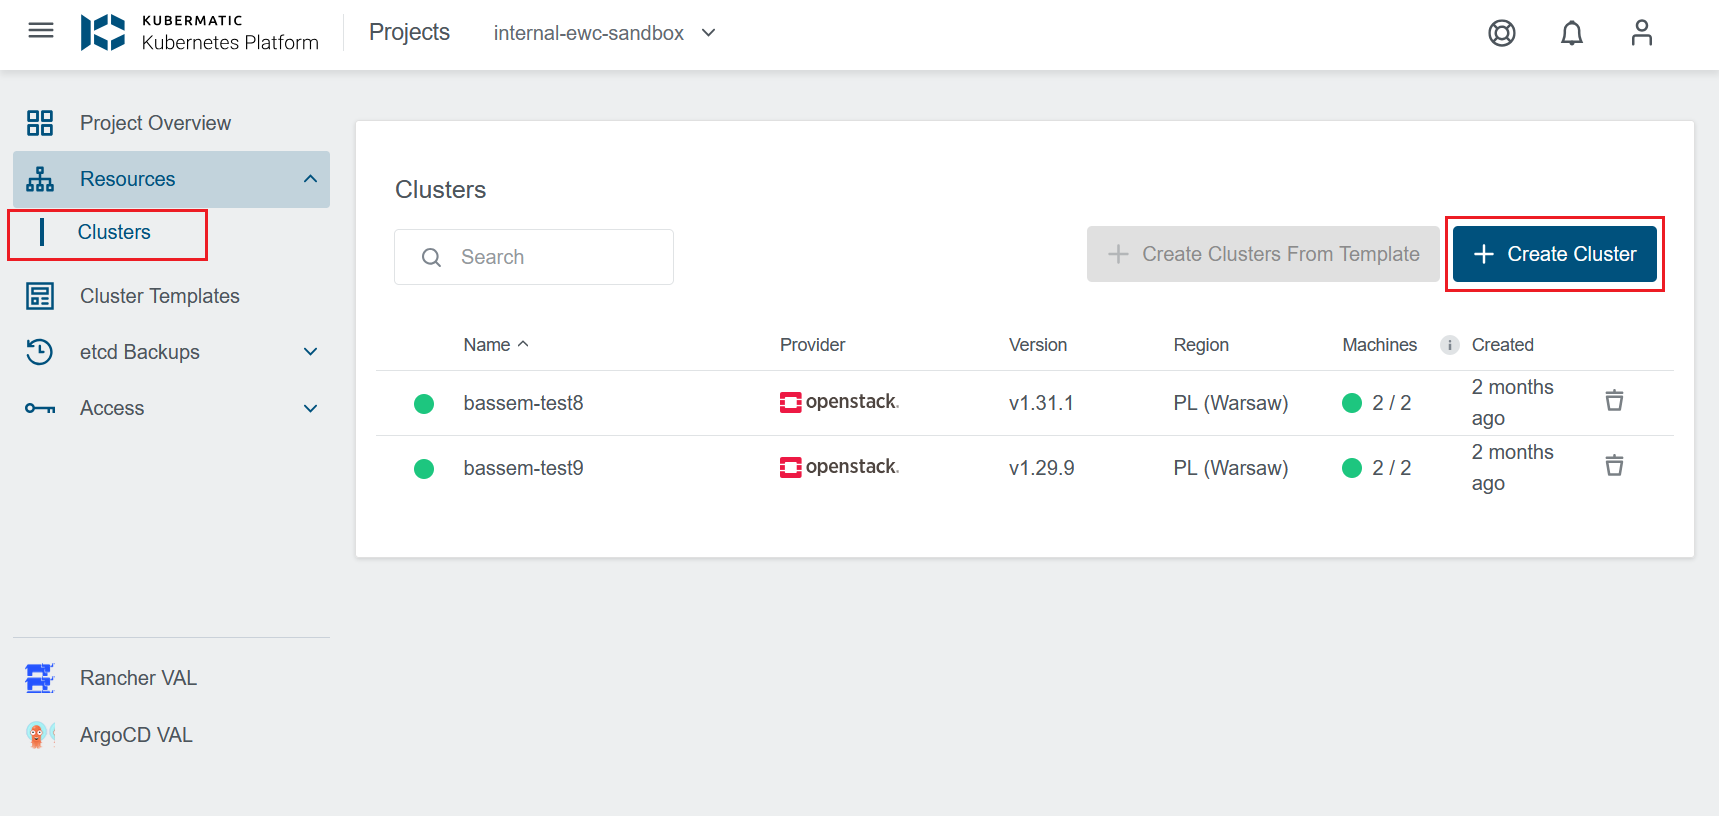Image resolution: width=1719 pixels, height=816 pixels.
Task: Open the hamburger navigation menu
Action: pos(41,31)
